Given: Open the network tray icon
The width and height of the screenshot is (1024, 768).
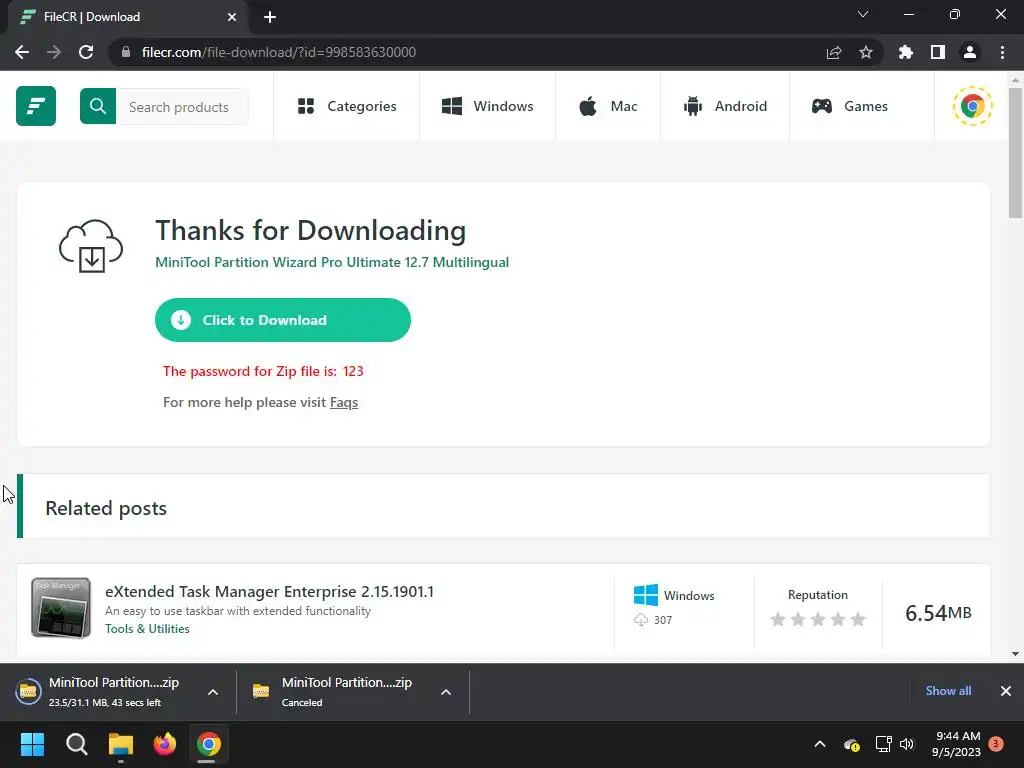Looking at the screenshot, I should click(x=883, y=744).
